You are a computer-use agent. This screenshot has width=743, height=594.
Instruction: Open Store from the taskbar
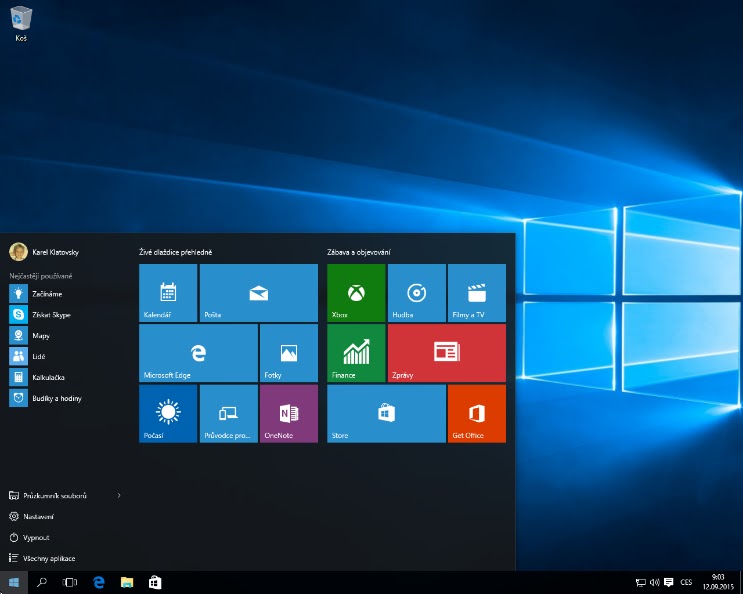[155, 582]
